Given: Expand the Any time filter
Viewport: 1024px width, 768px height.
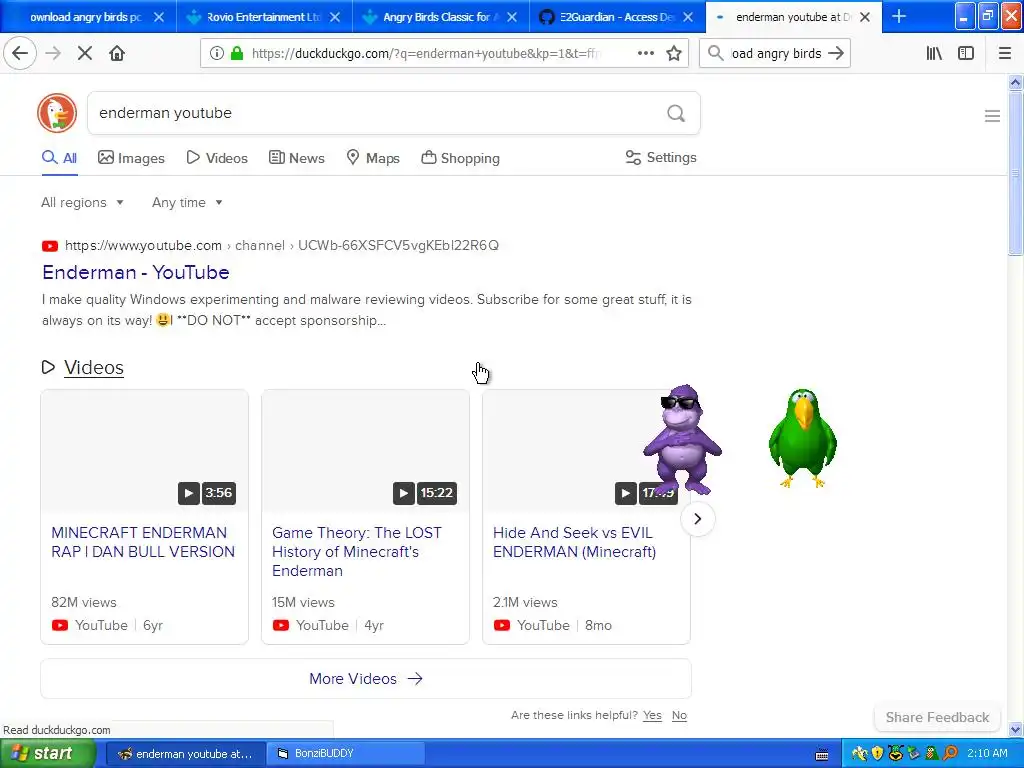Looking at the screenshot, I should [x=187, y=202].
